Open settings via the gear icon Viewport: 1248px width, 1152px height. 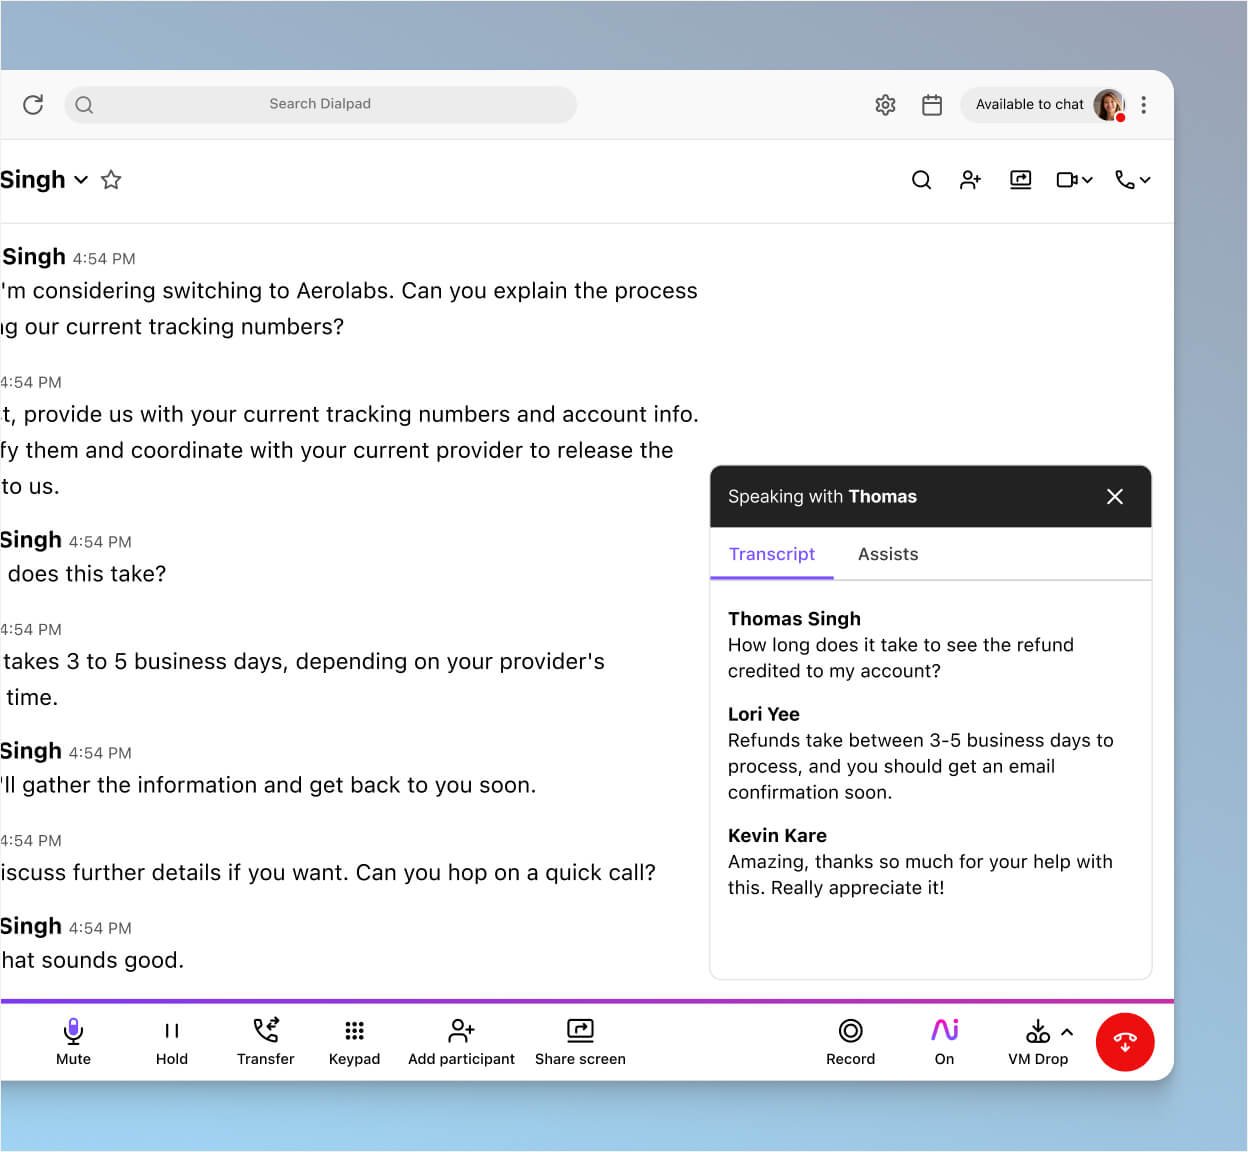pyautogui.click(x=885, y=105)
